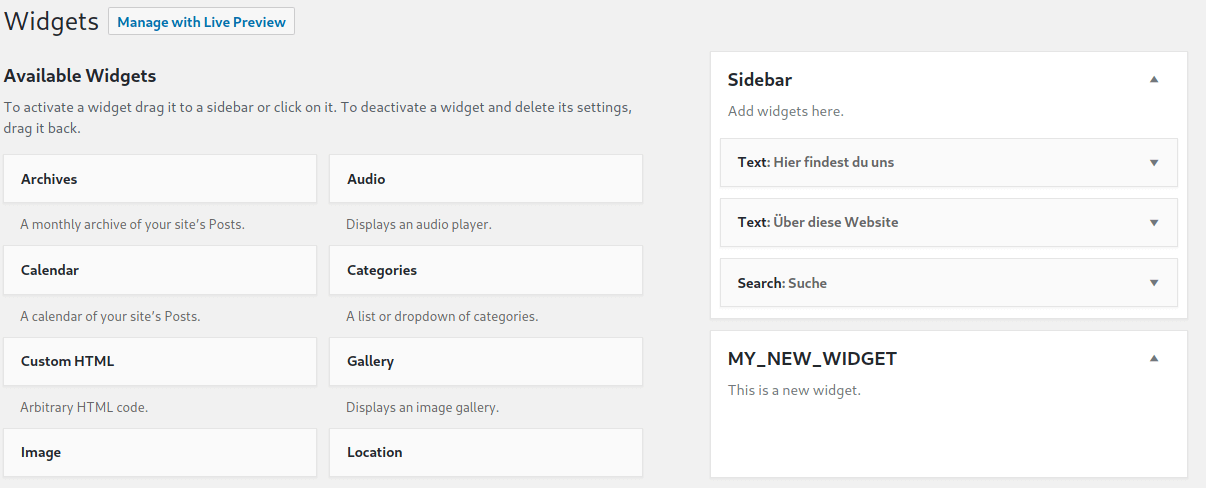Pick the Image widget
Viewport: 1206px width, 488px height.
click(160, 452)
